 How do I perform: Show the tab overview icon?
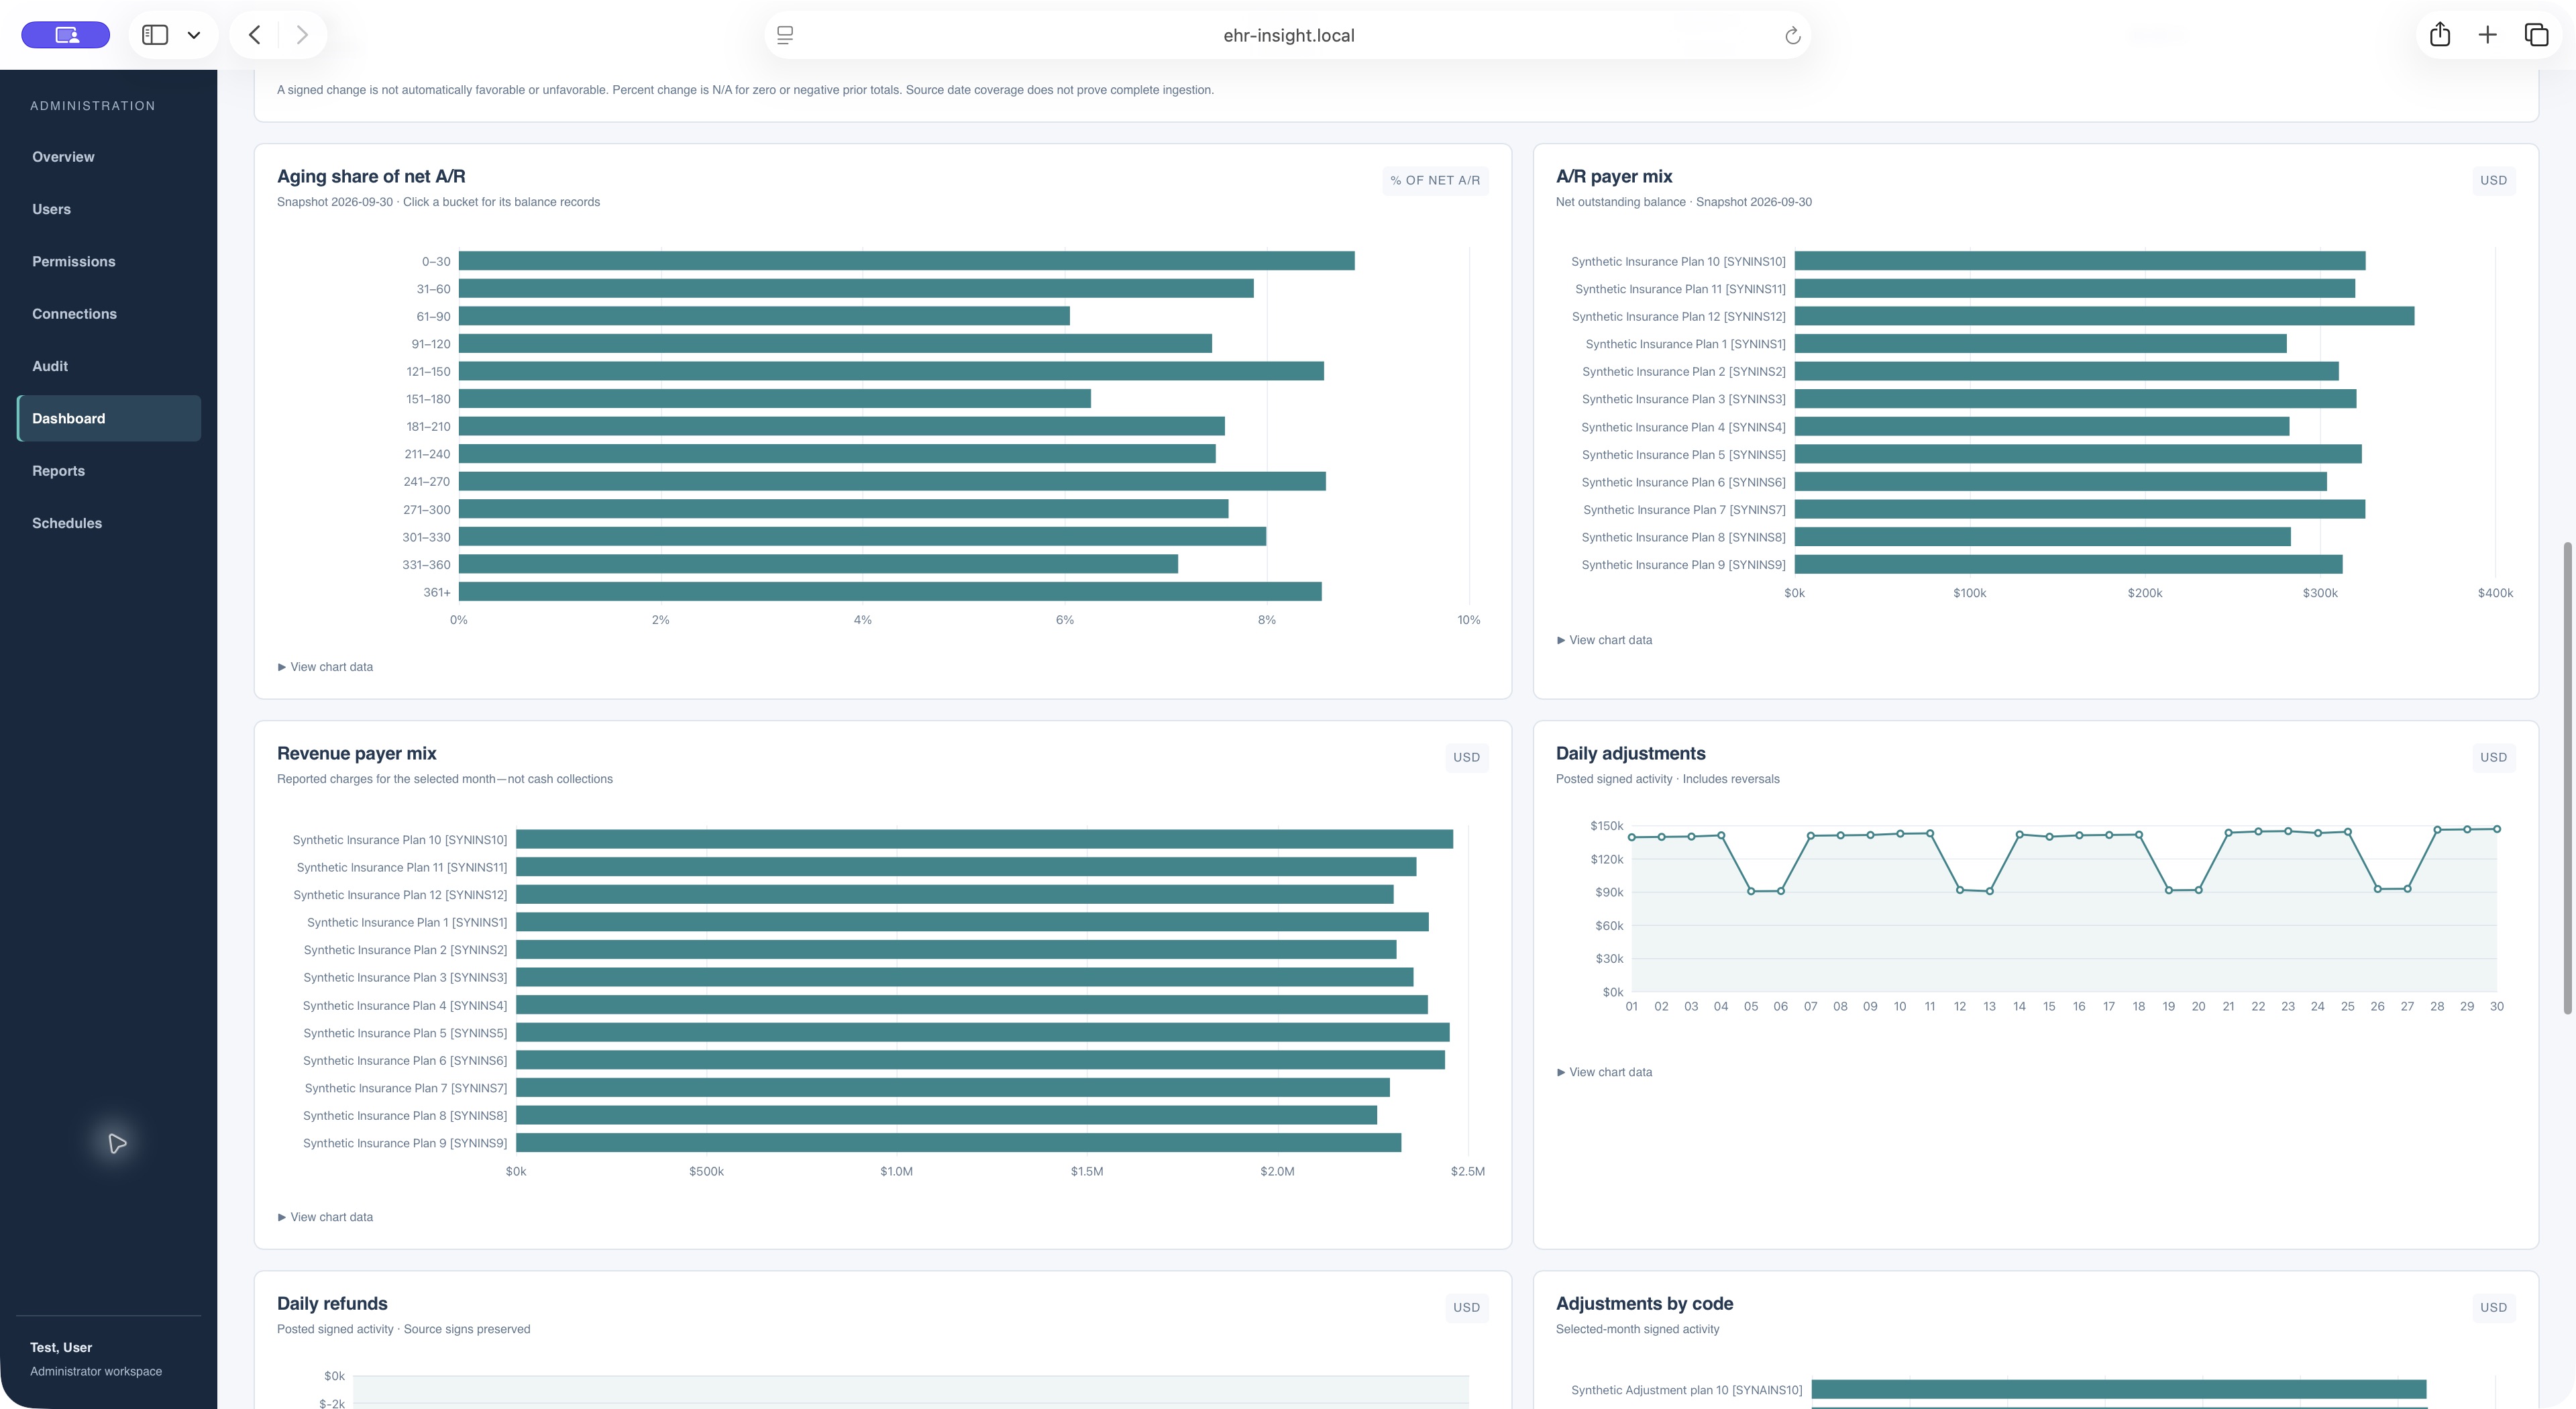click(x=2536, y=35)
